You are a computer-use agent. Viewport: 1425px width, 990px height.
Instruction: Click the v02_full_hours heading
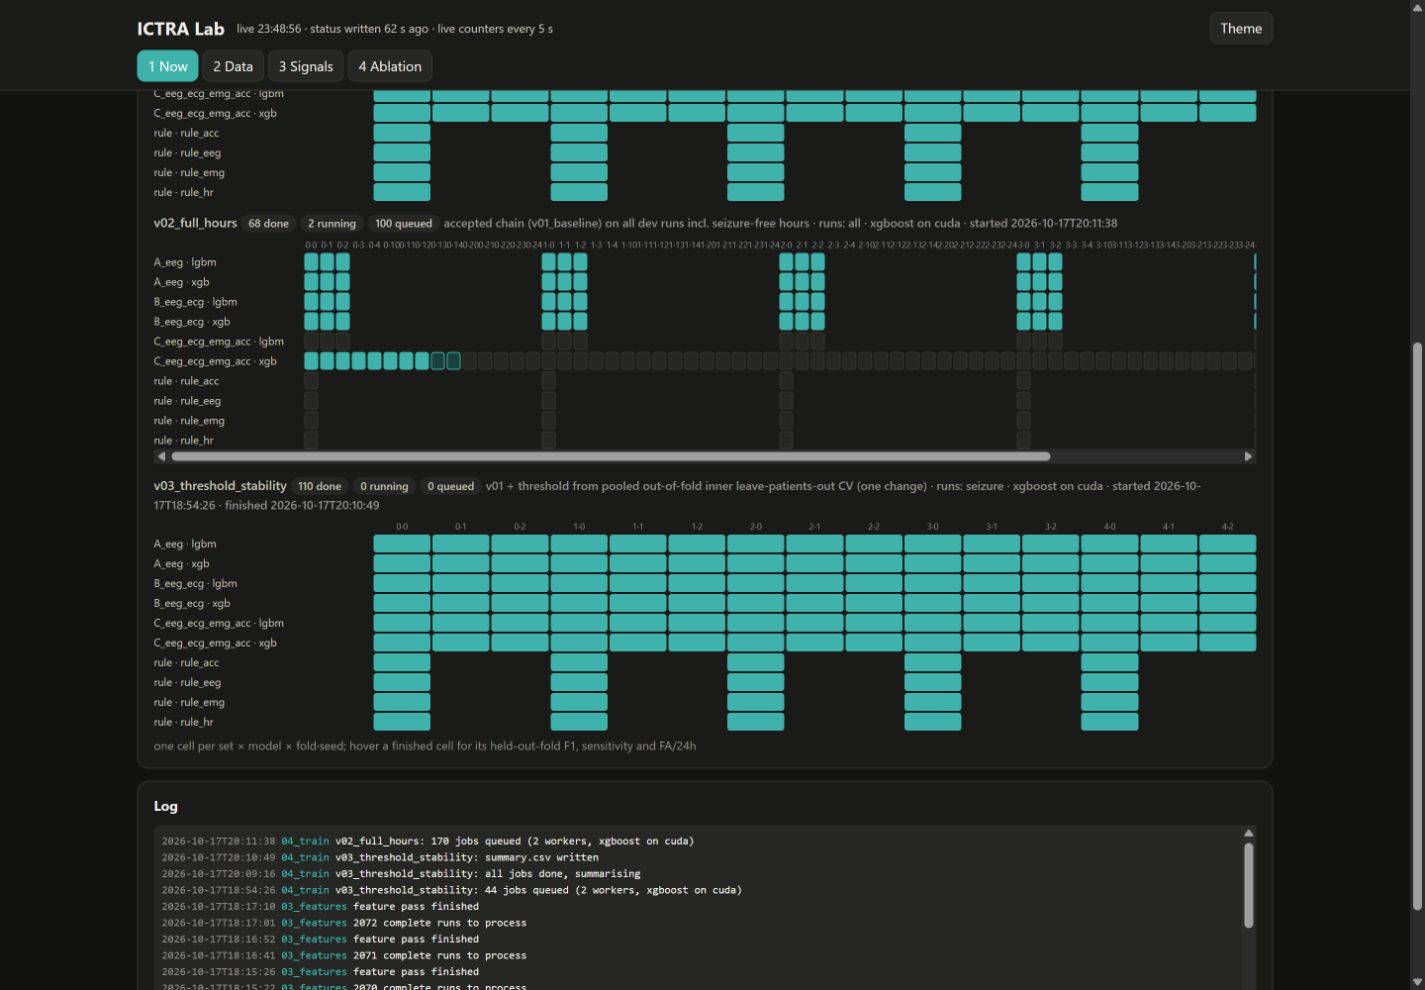pyautogui.click(x=195, y=223)
